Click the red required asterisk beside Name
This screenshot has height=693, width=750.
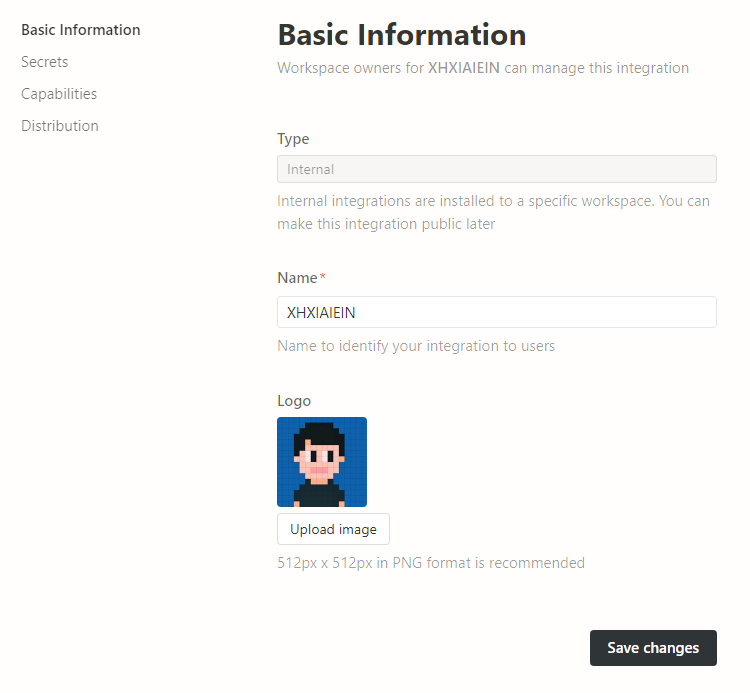(x=323, y=276)
